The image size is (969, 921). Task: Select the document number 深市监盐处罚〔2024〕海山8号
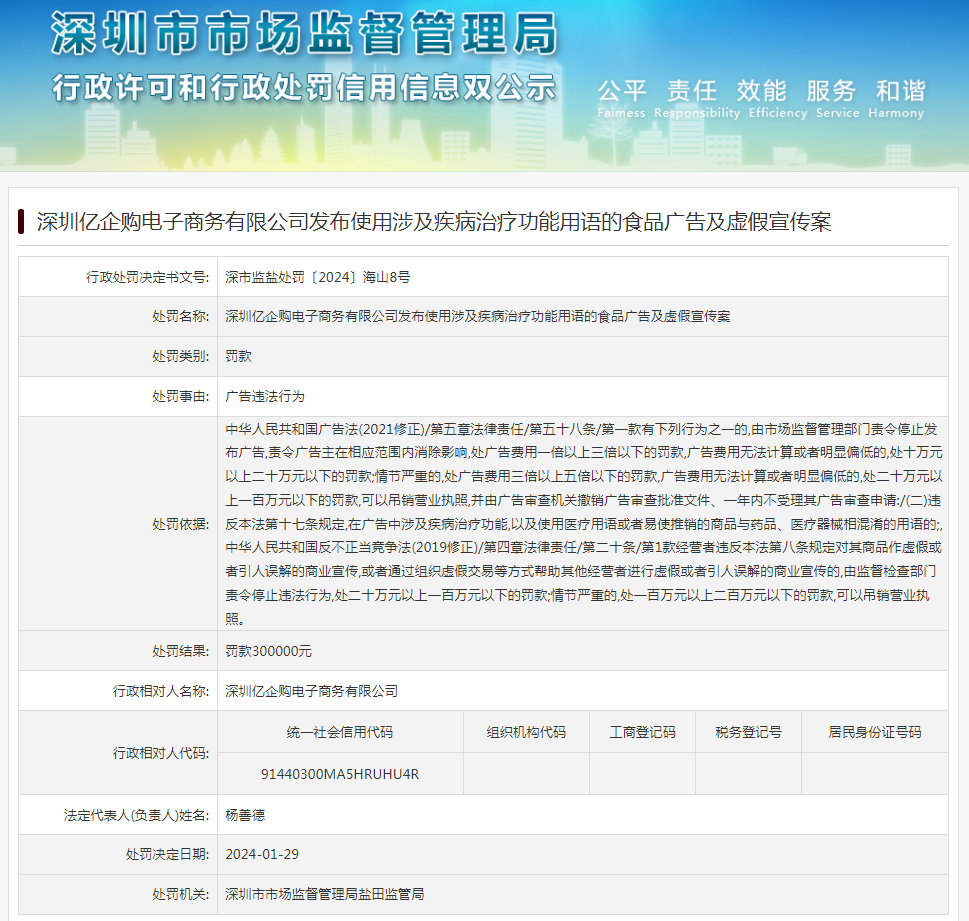click(x=318, y=277)
